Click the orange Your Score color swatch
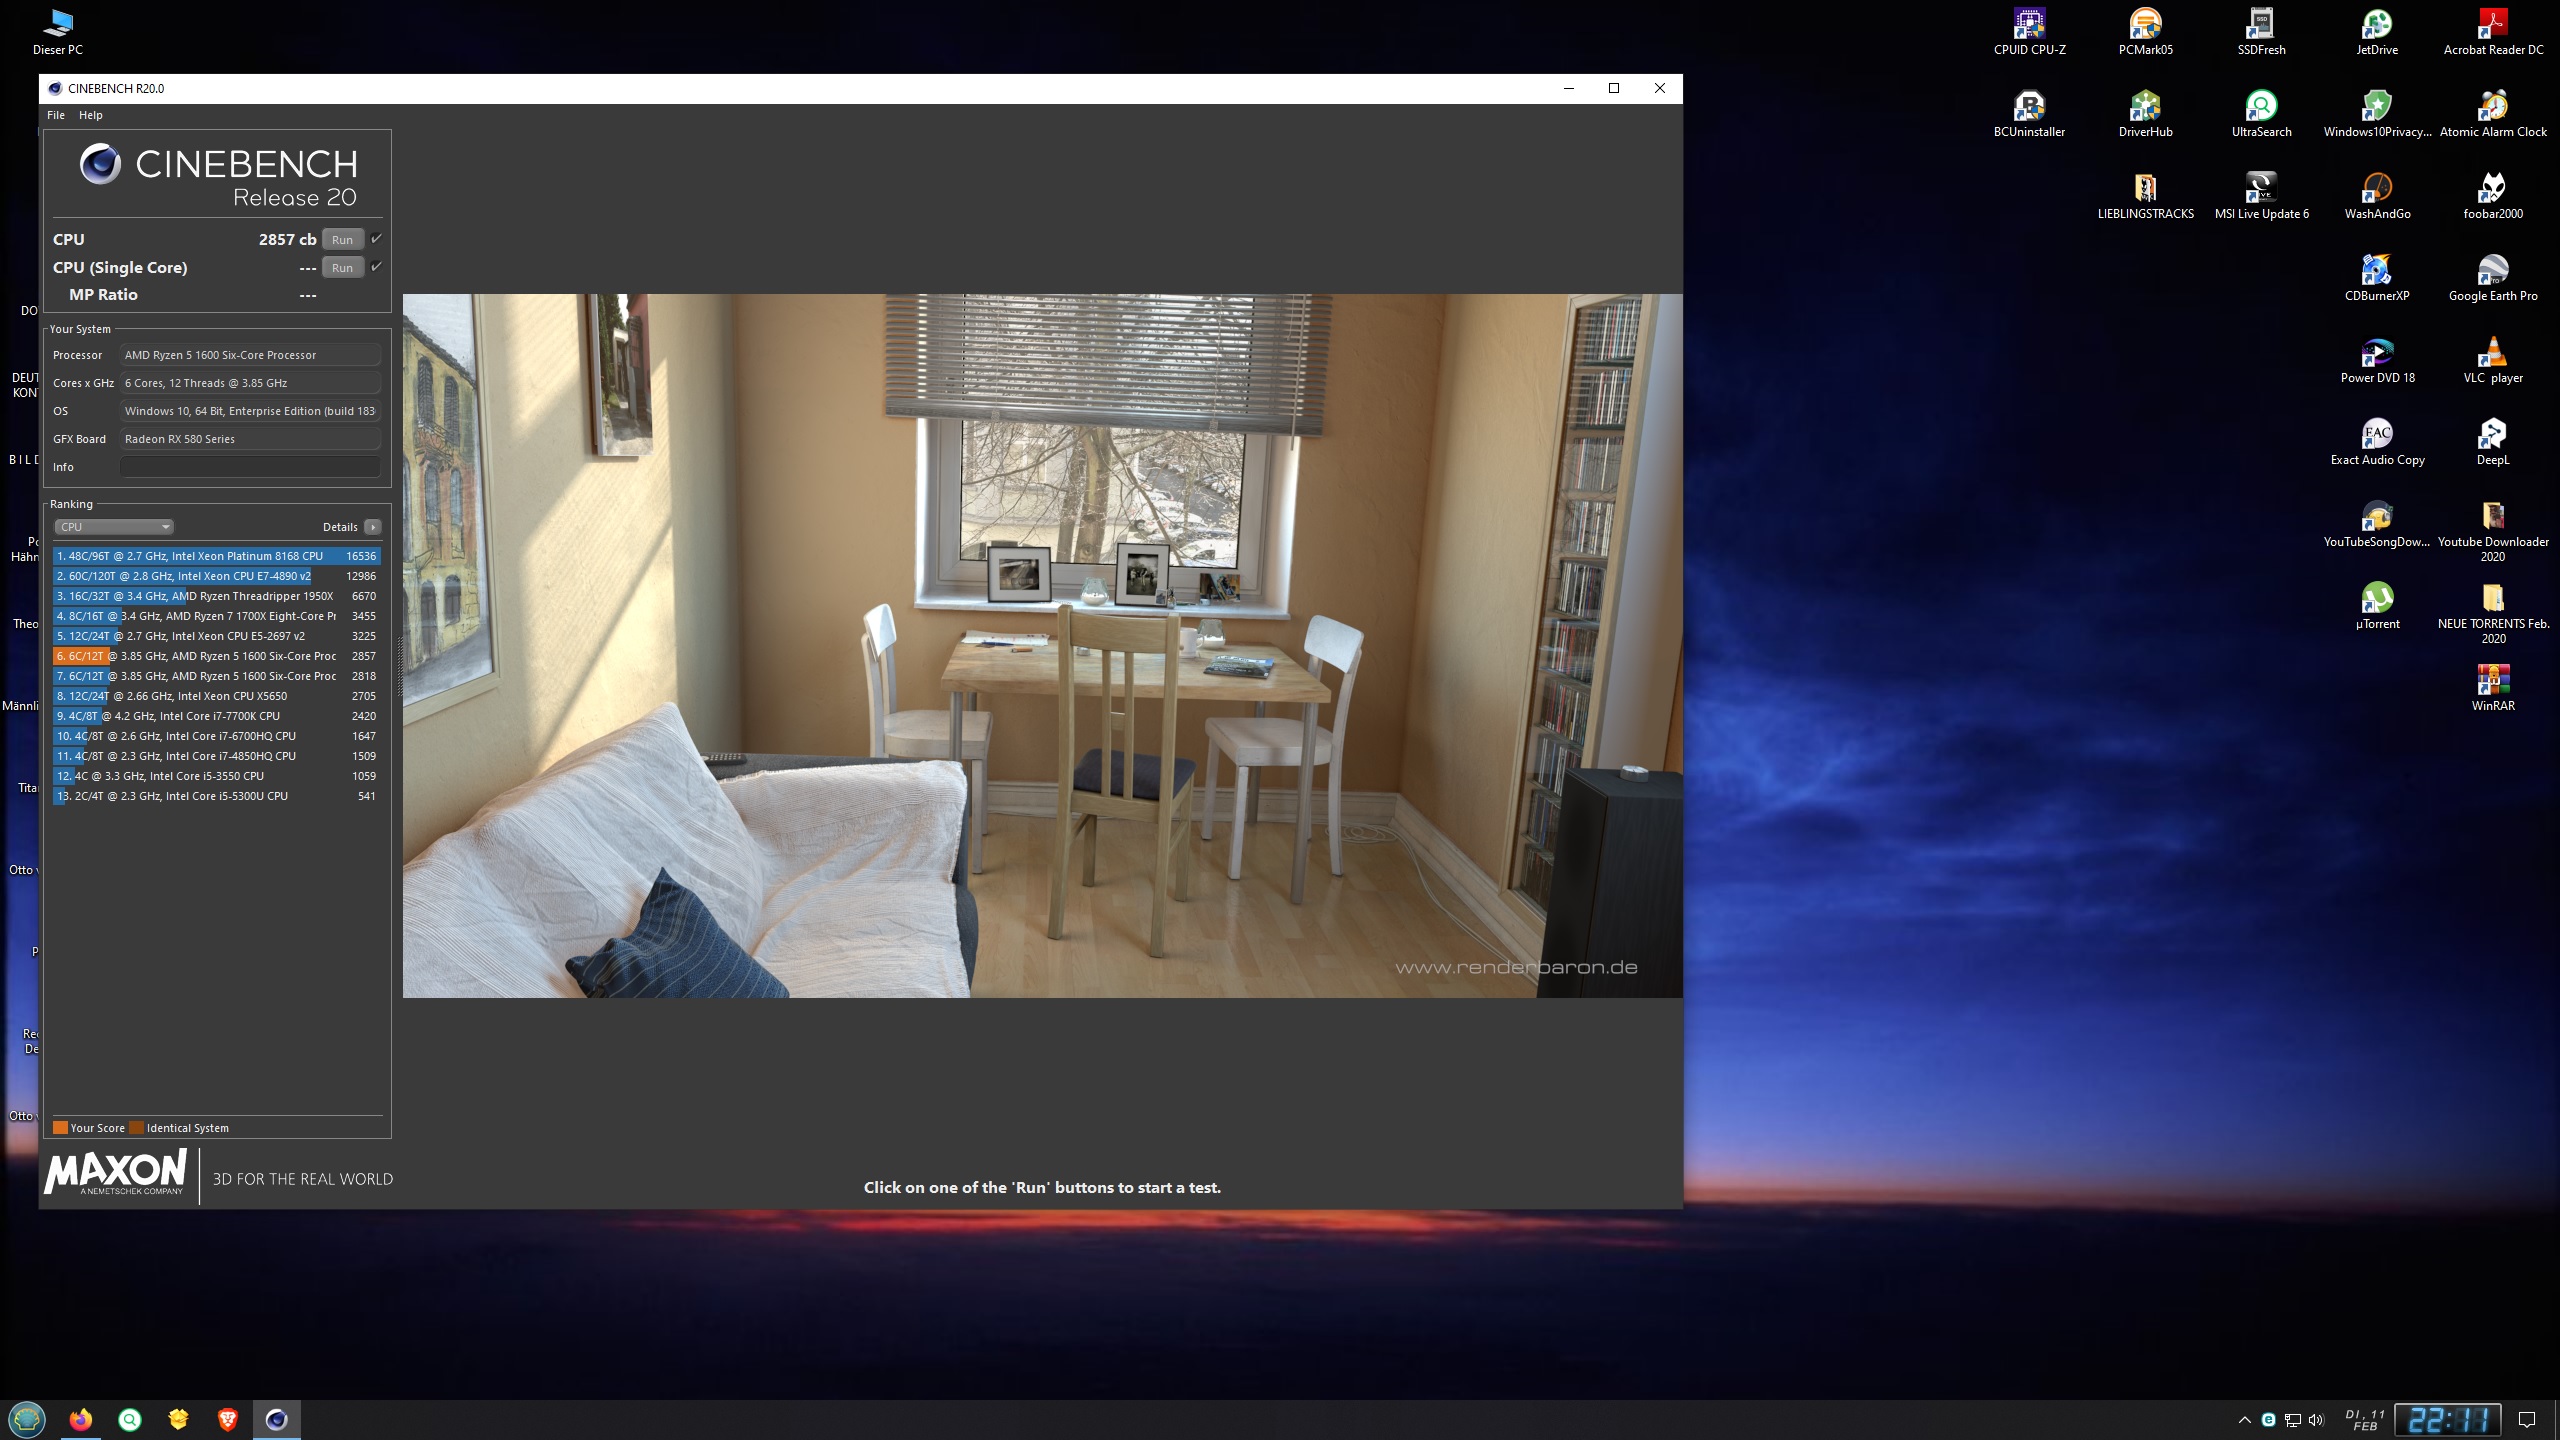 [60, 1128]
